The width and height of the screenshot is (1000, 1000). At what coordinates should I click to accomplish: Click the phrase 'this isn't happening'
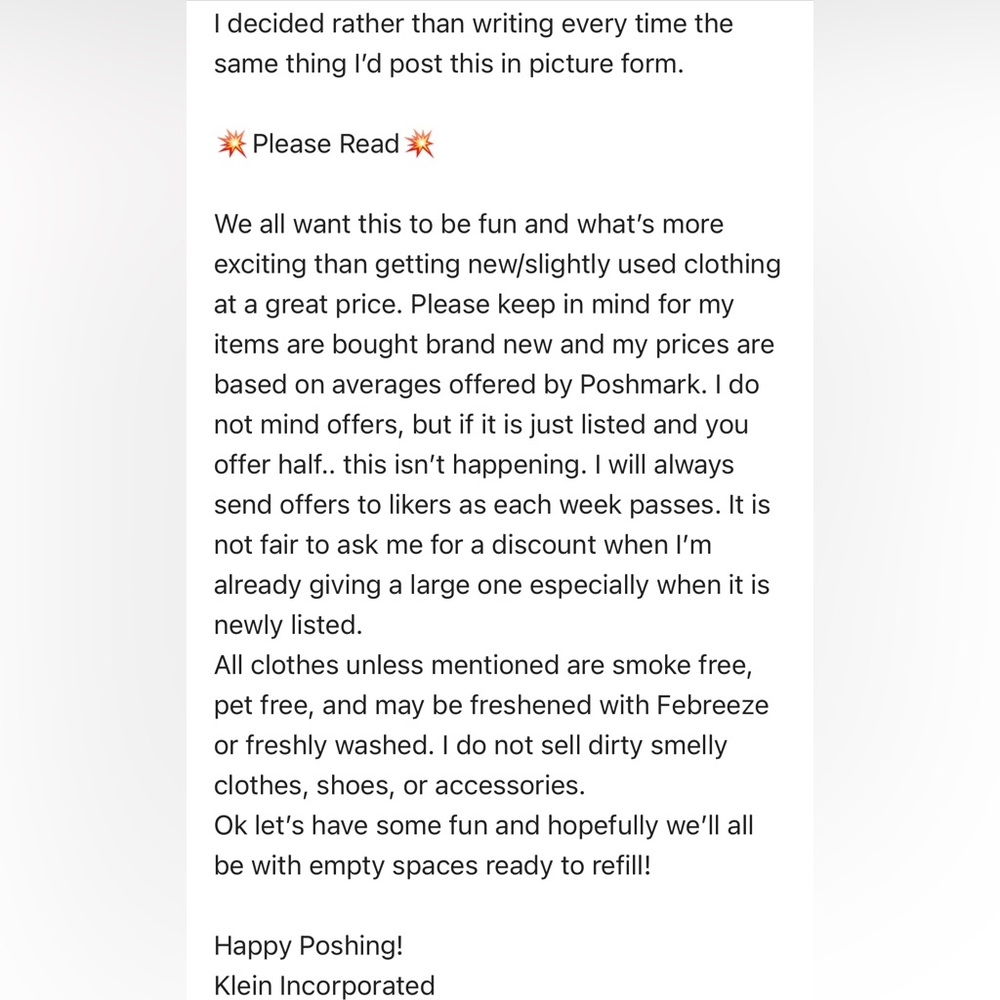pyautogui.click(x=464, y=465)
